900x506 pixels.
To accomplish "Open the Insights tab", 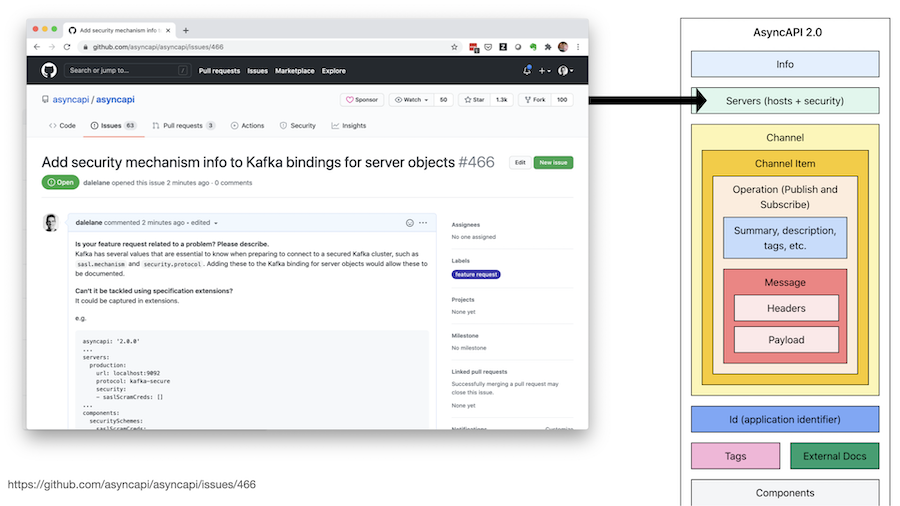I will (x=348, y=126).
